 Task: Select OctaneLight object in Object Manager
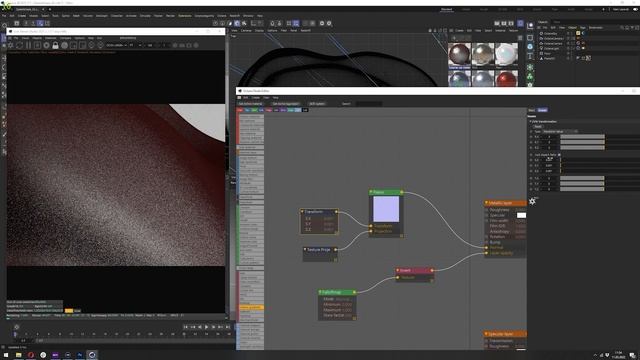point(551,48)
